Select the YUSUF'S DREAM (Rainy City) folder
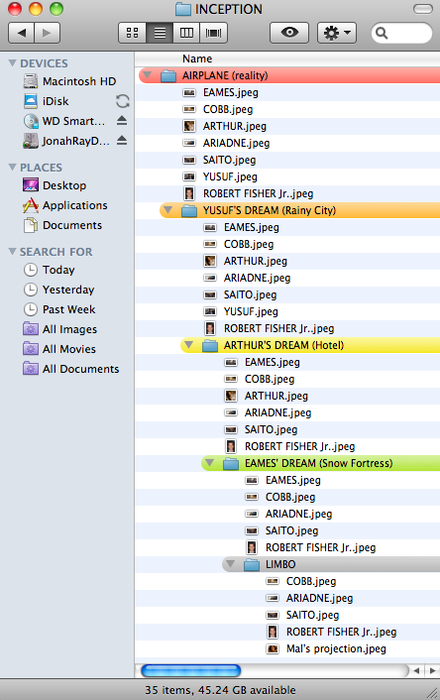Image resolution: width=440 pixels, height=700 pixels. click(300, 210)
